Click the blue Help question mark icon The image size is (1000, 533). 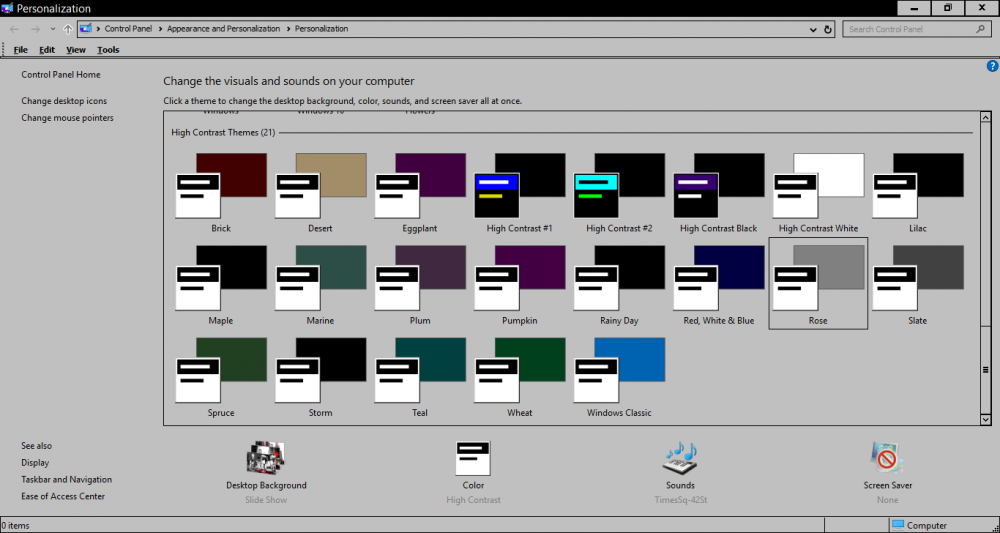click(992, 66)
